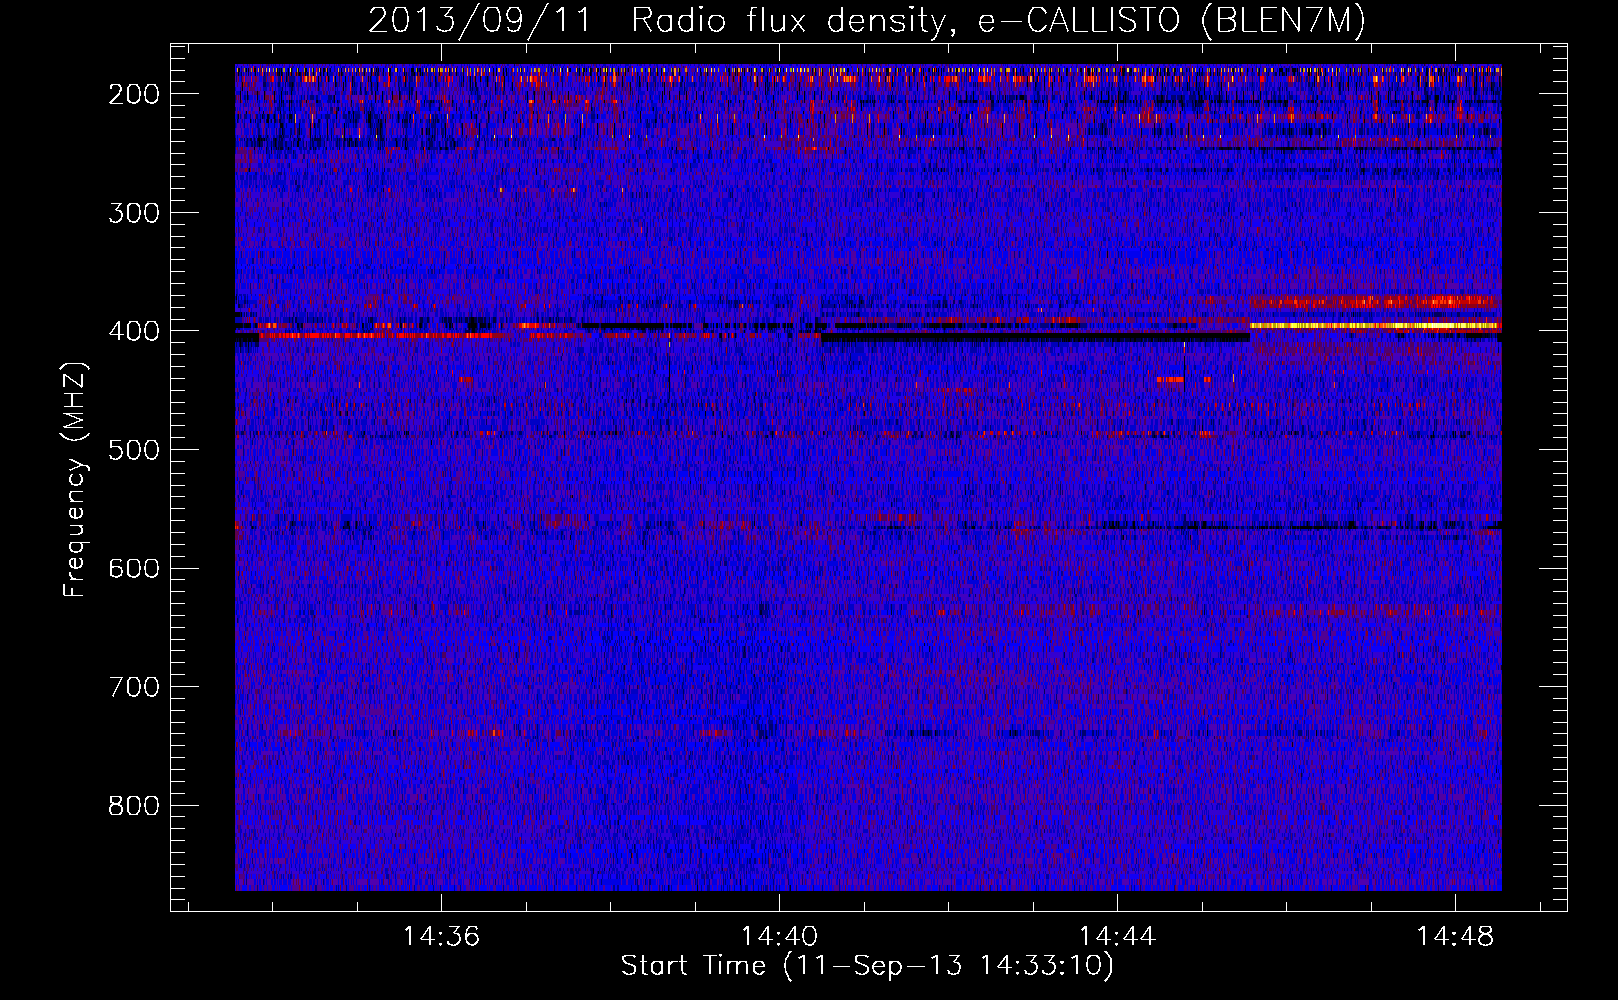
Task: Click the 700 frequency tick label
Action: 133,687
